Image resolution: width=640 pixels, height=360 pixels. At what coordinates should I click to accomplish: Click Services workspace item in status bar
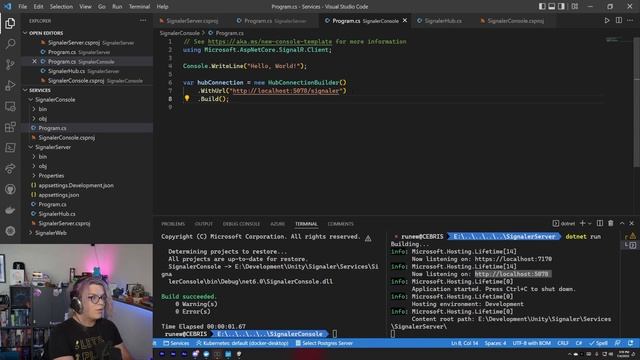click(x=176, y=343)
